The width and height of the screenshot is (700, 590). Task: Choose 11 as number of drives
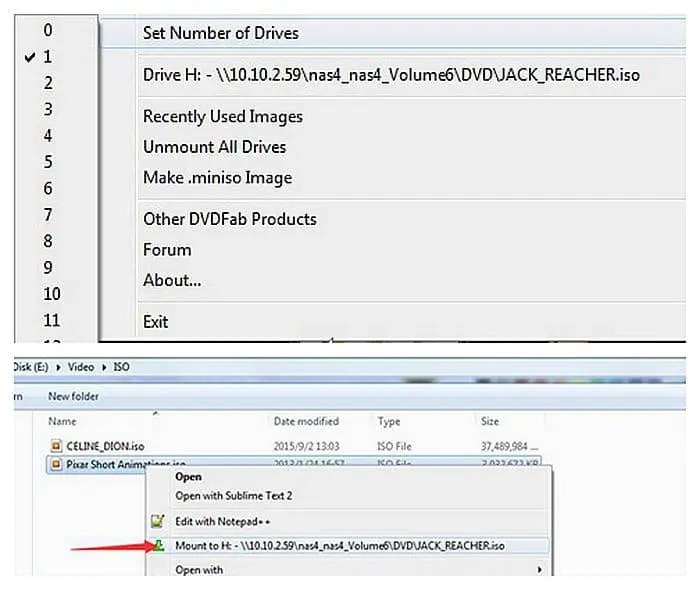pyautogui.click(x=52, y=320)
